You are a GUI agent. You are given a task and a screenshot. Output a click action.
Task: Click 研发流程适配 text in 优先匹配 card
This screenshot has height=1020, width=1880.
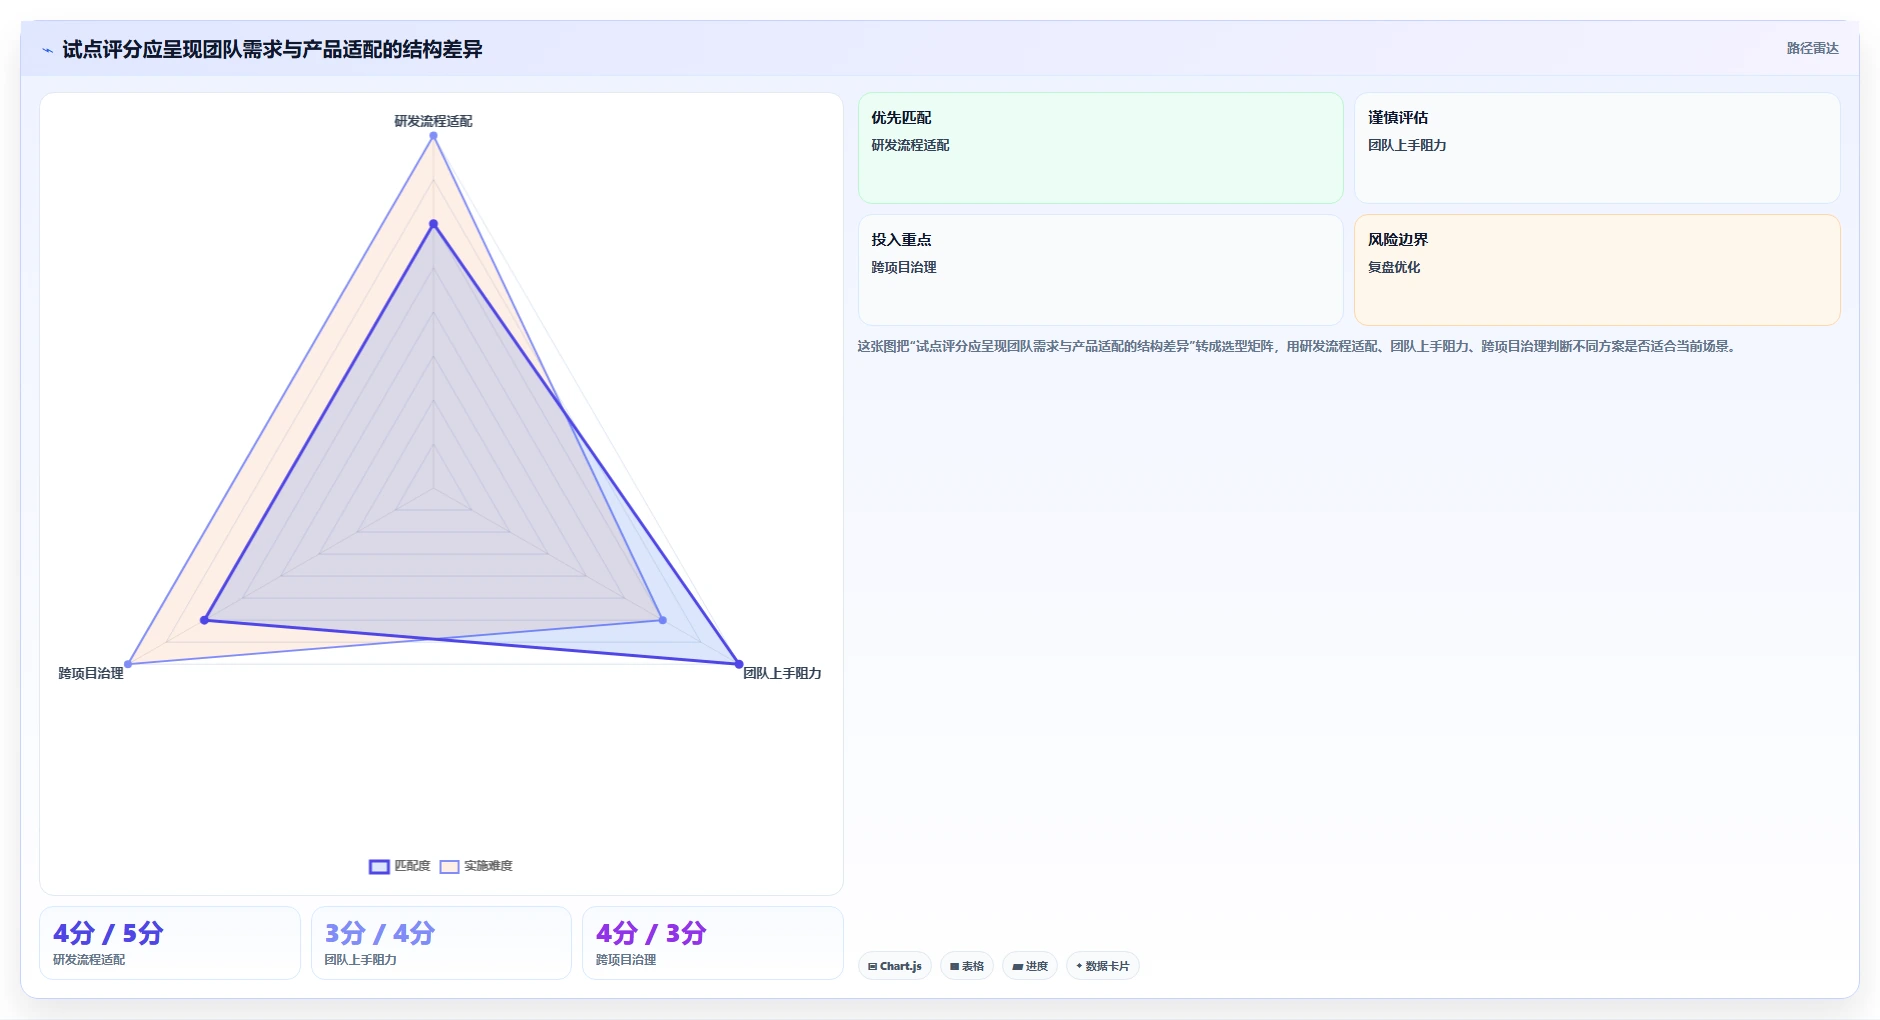pyautogui.click(x=910, y=145)
